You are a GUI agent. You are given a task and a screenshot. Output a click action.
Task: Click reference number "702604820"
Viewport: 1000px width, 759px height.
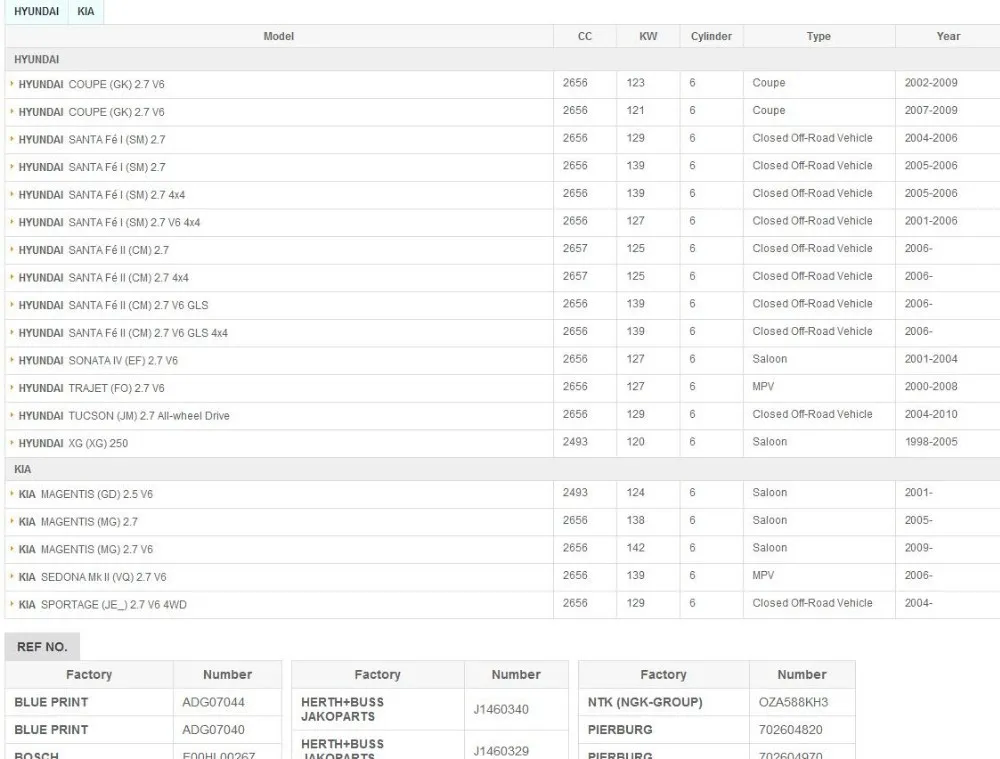(x=790, y=730)
